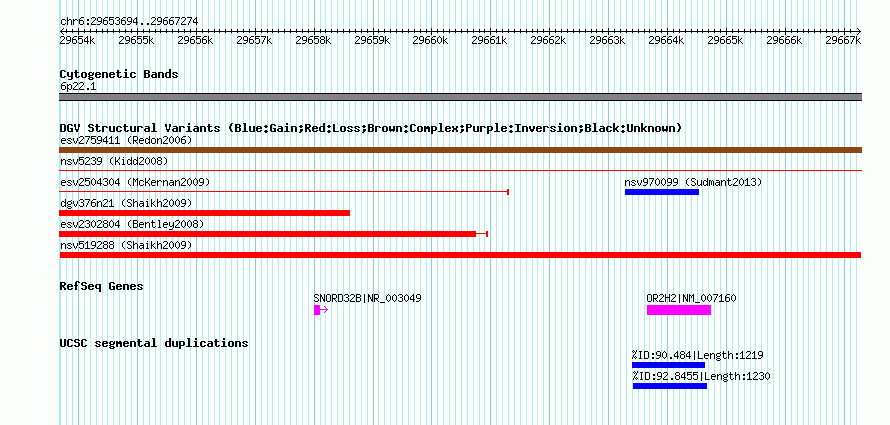
Task: Click the magenta OR2H2 gene block
Action: [679, 310]
